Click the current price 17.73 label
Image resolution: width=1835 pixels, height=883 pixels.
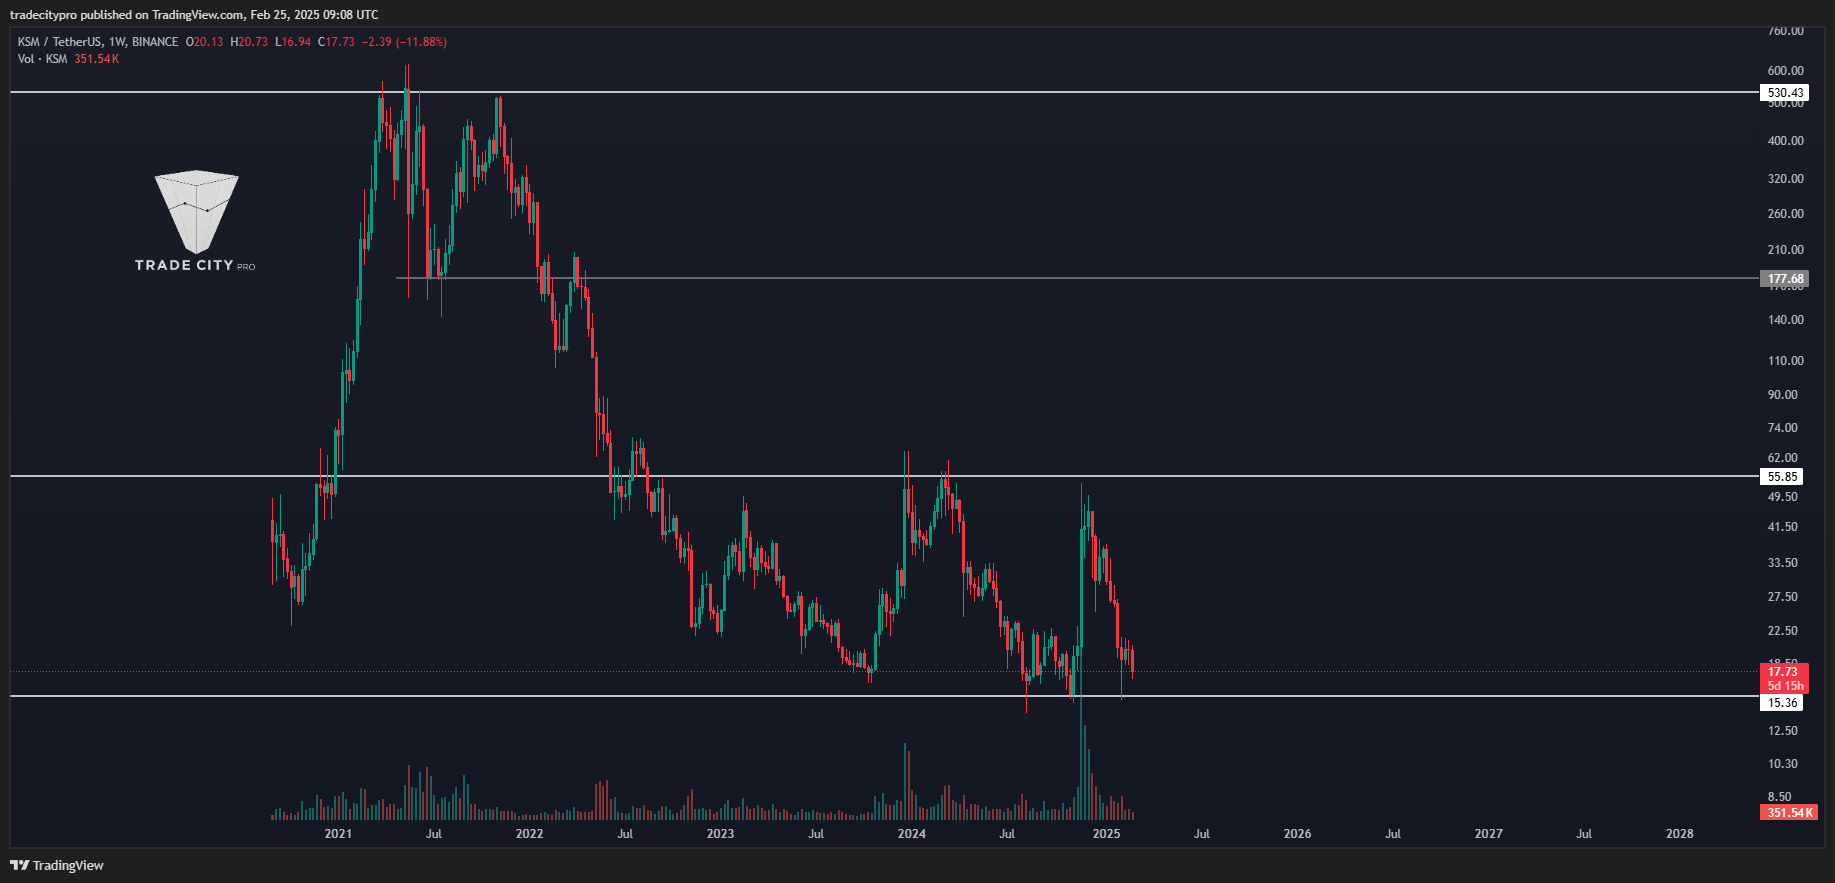pyautogui.click(x=1784, y=672)
